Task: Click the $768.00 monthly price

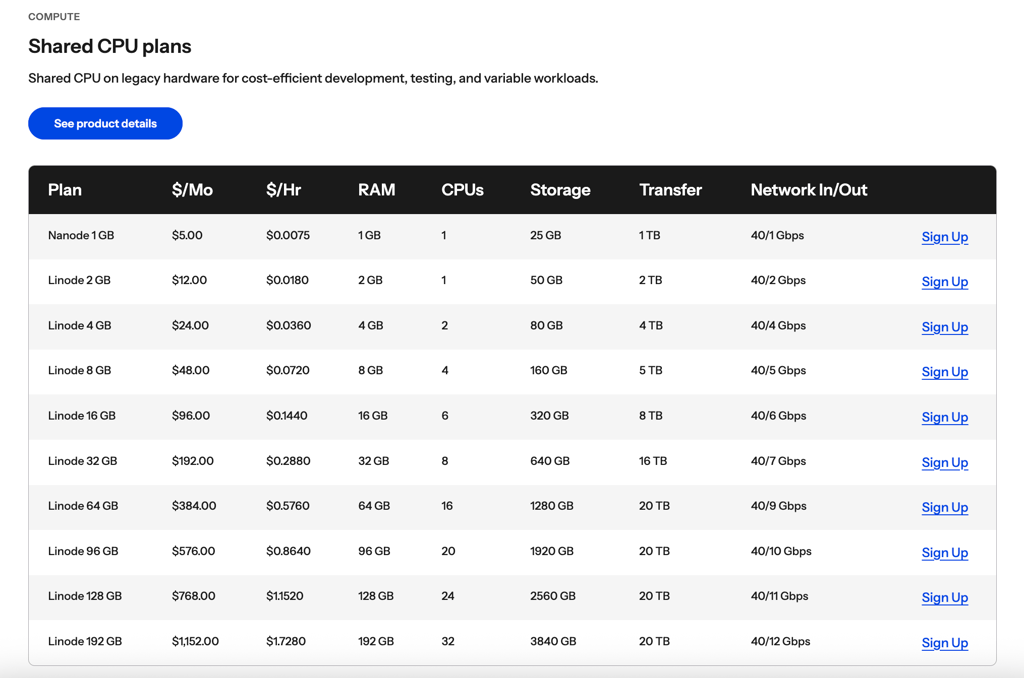Action: pyautogui.click(x=193, y=596)
